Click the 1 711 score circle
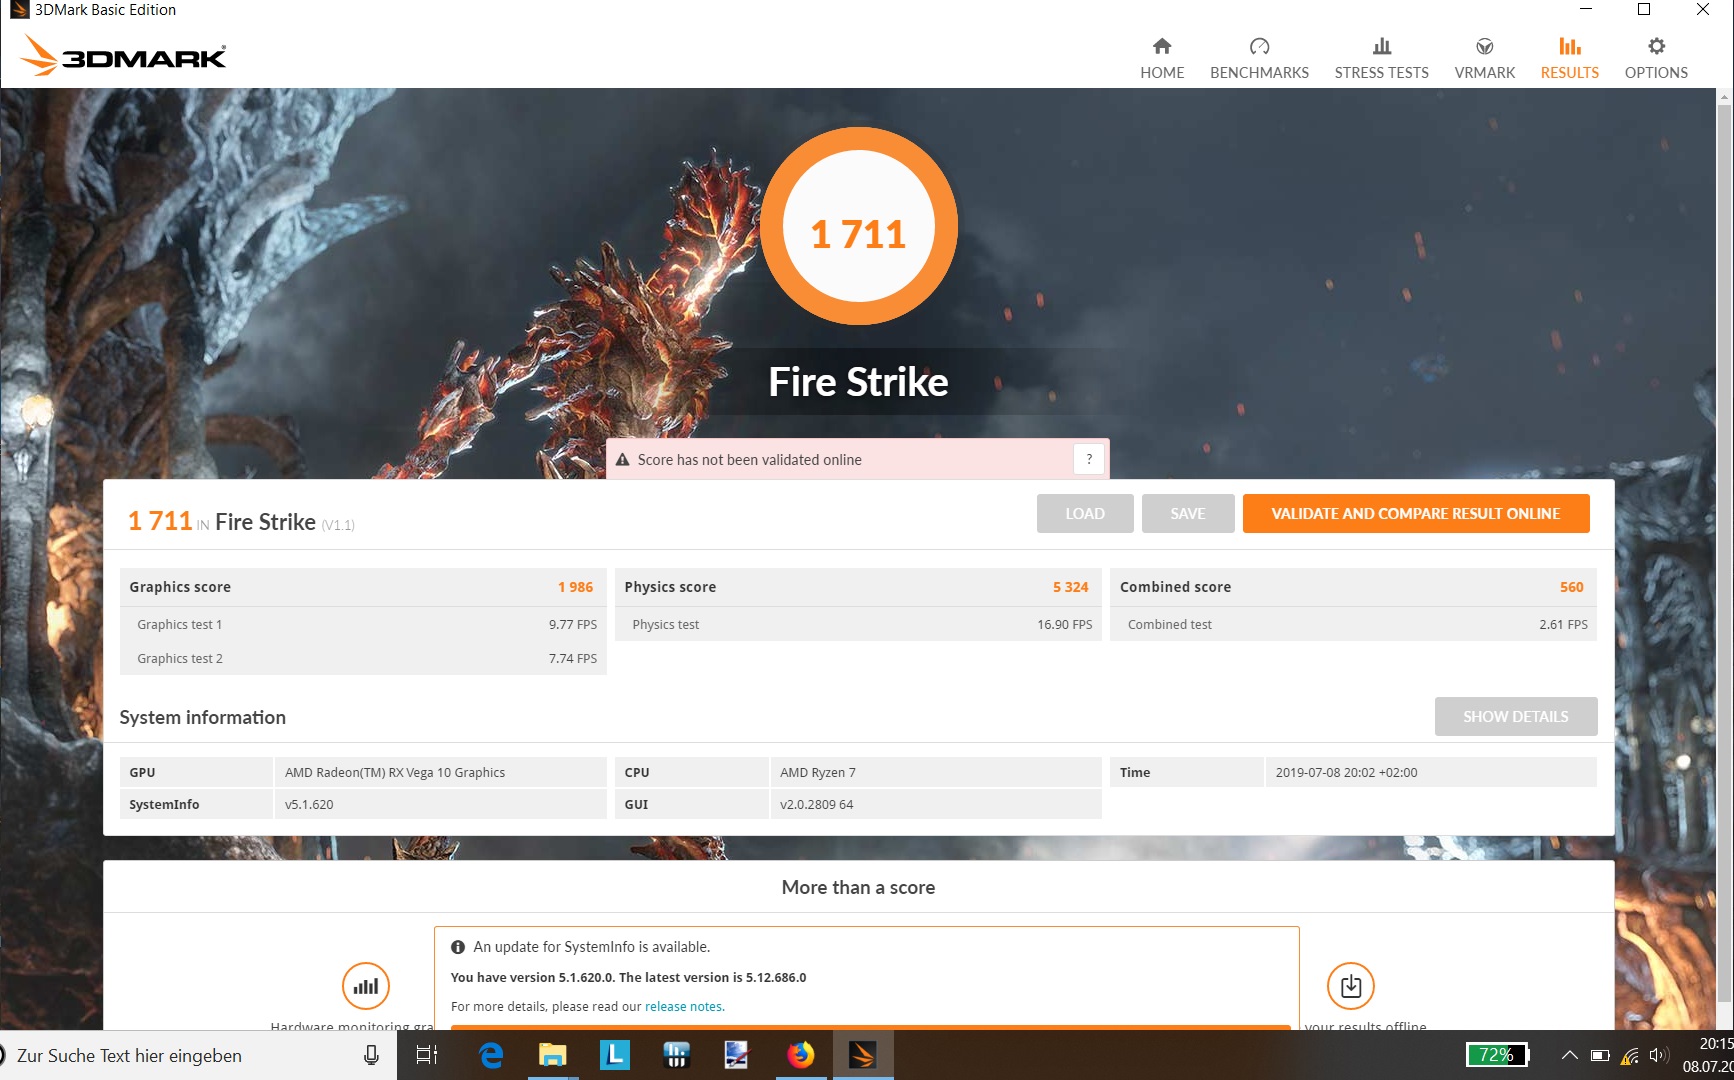The height and width of the screenshot is (1080, 1734). pyautogui.click(x=858, y=227)
